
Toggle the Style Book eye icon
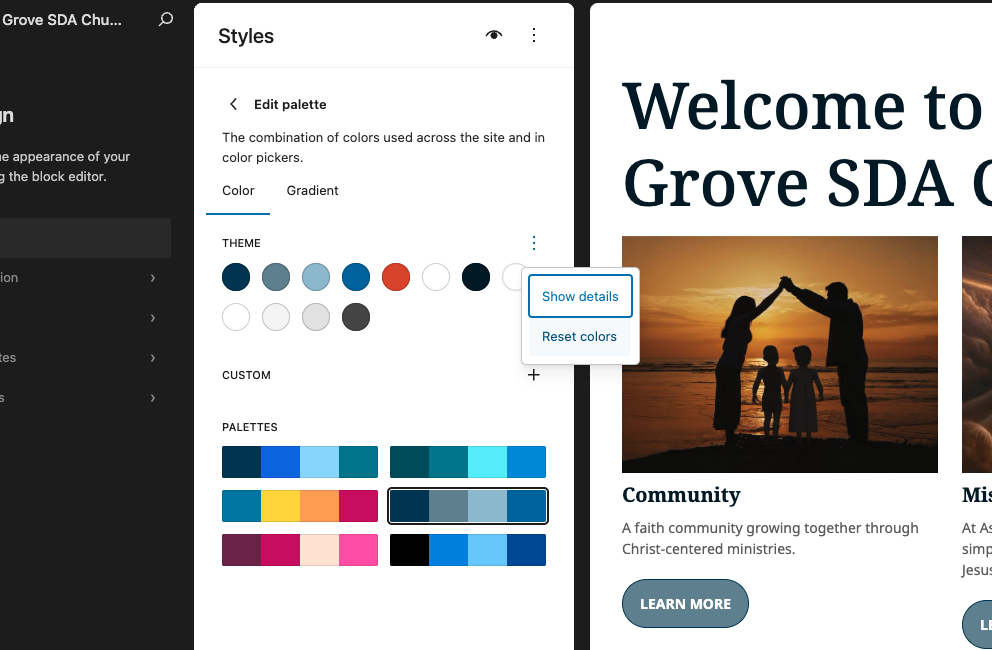coord(494,35)
